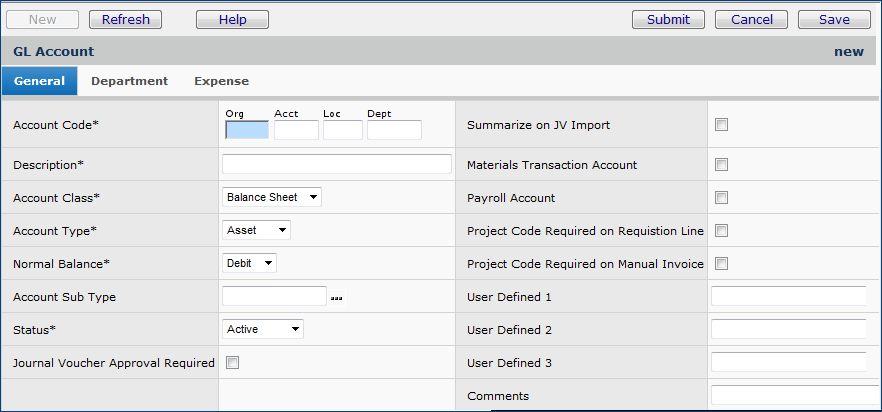The image size is (882, 412).
Task: Enable Materials Transaction Account checkbox
Action: (722, 165)
